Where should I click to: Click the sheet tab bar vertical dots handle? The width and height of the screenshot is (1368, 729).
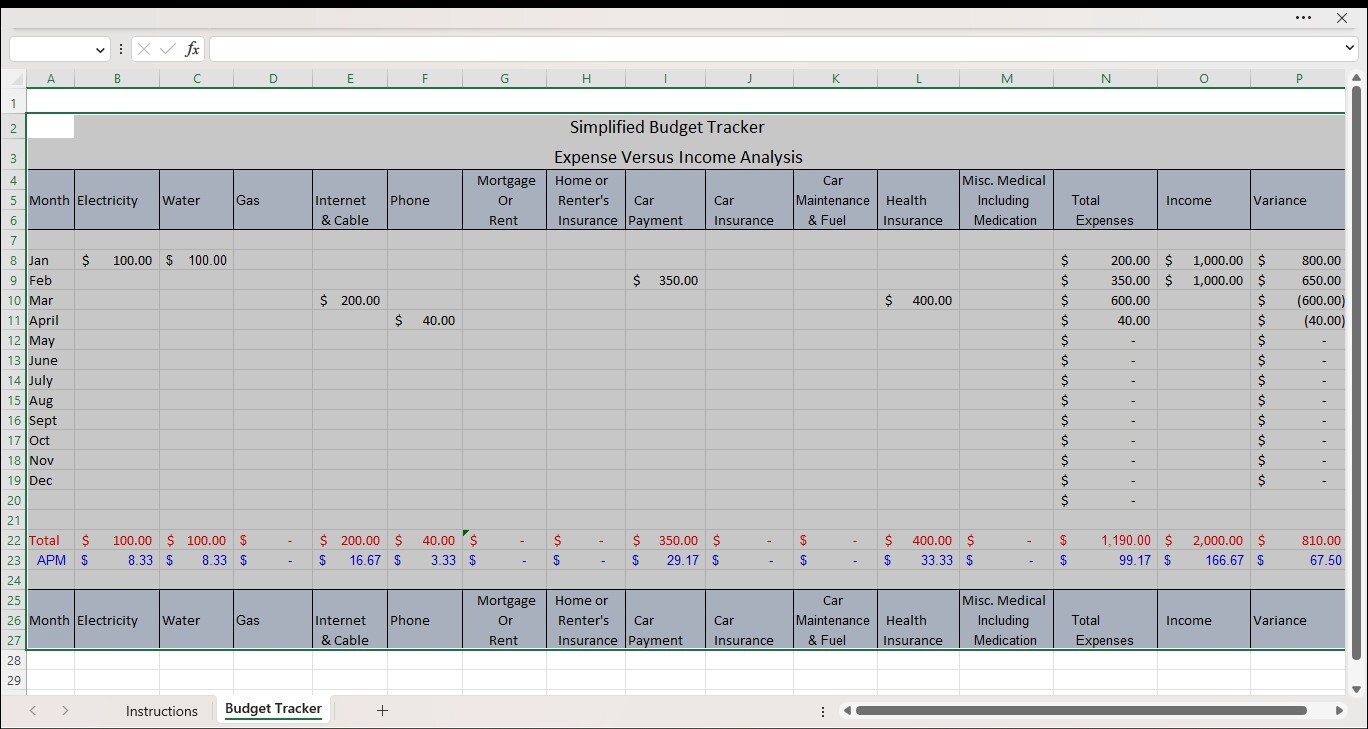pyautogui.click(x=823, y=711)
